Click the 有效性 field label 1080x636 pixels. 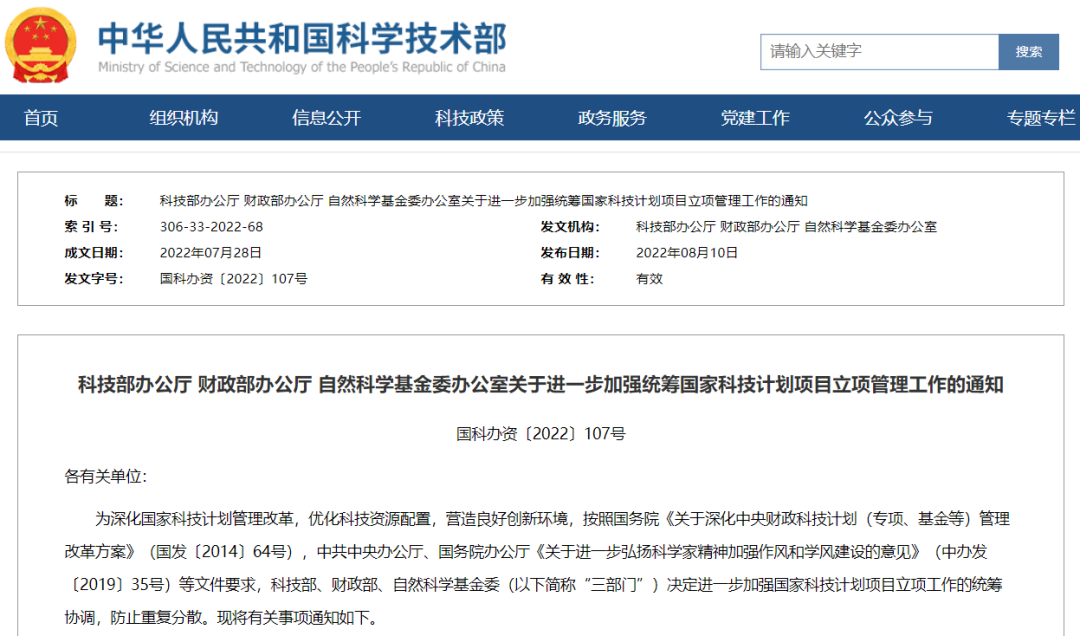point(568,279)
